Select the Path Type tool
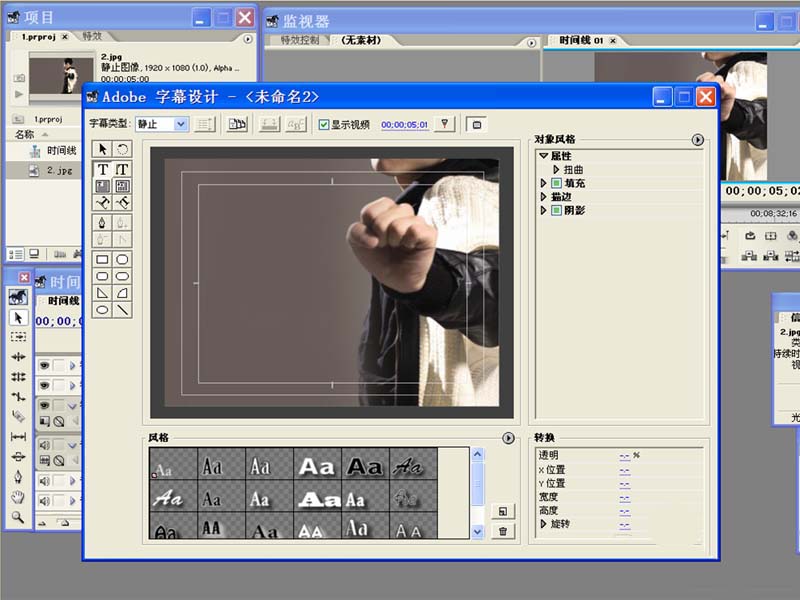This screenshot has width=800, height=600. [x=103, y=203]
